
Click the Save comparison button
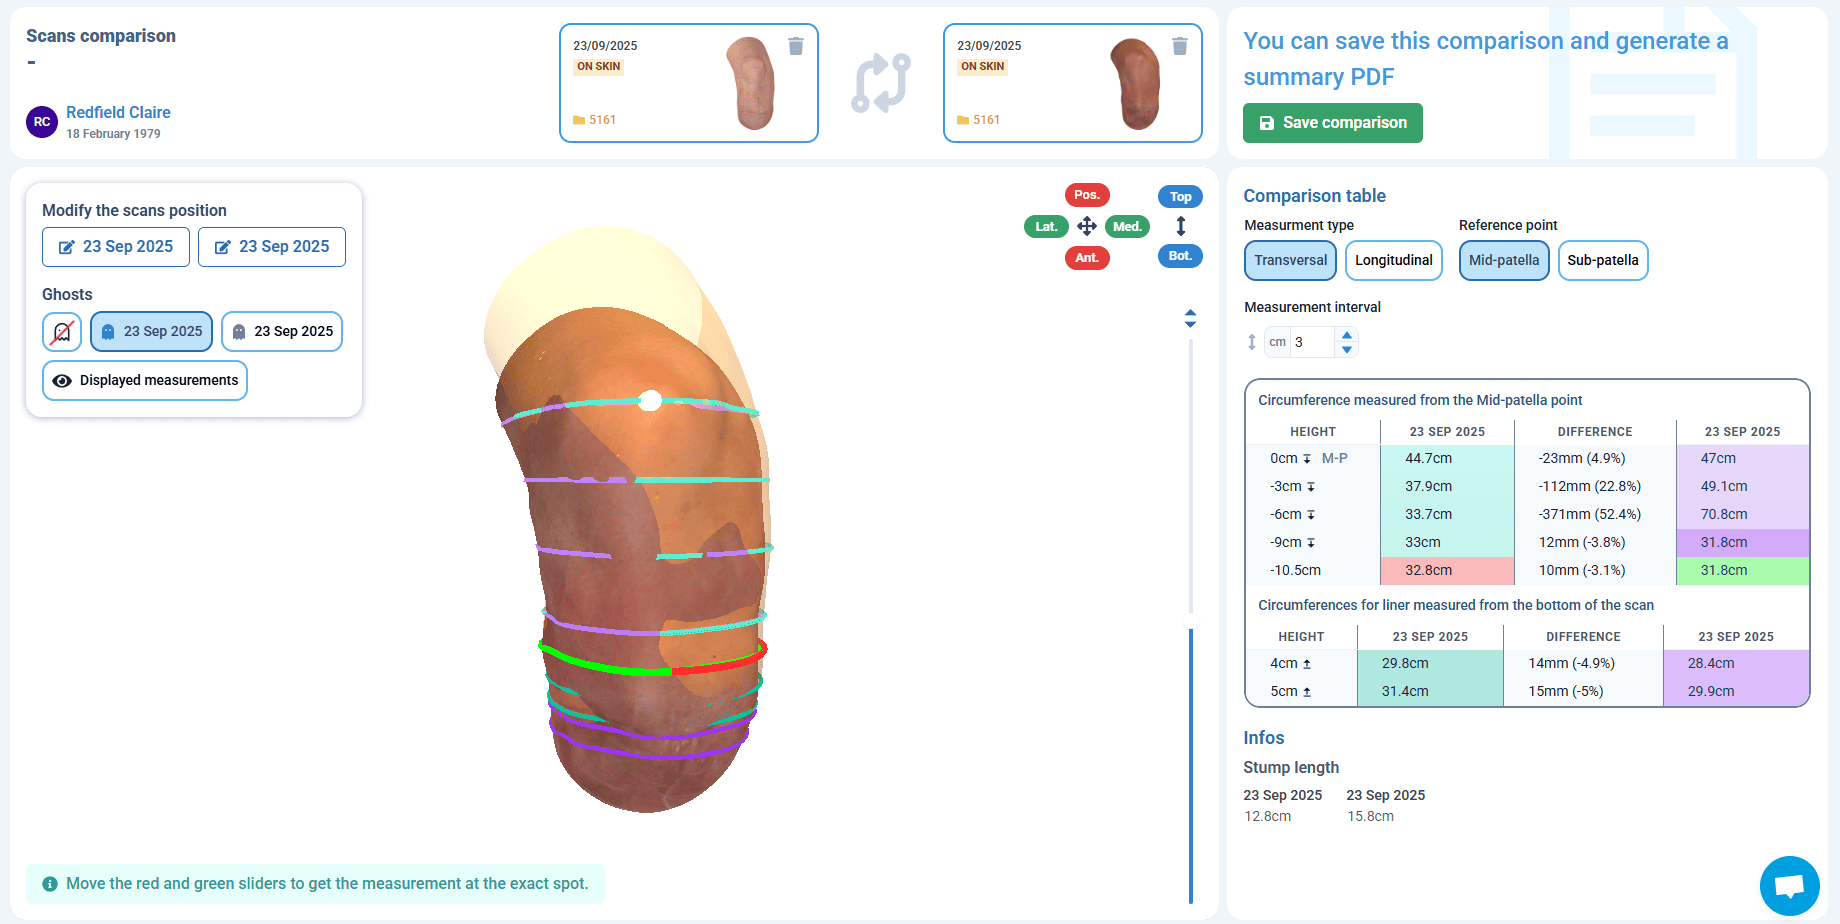click(1332, 123)
